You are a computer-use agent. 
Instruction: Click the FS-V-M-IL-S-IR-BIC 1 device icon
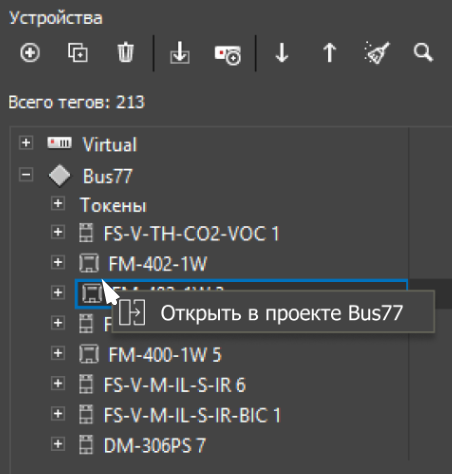[86, 414]
